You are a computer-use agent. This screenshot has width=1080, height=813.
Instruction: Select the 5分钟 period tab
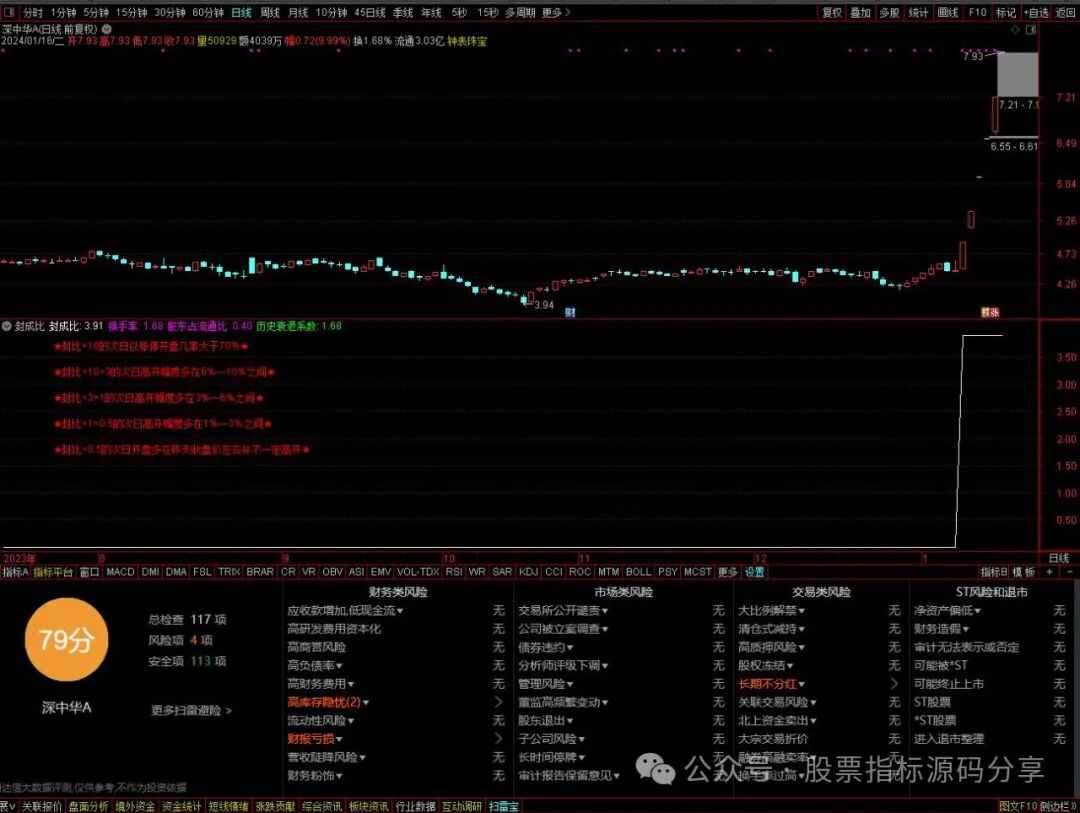pyautogui.click(x=96, y=12)
